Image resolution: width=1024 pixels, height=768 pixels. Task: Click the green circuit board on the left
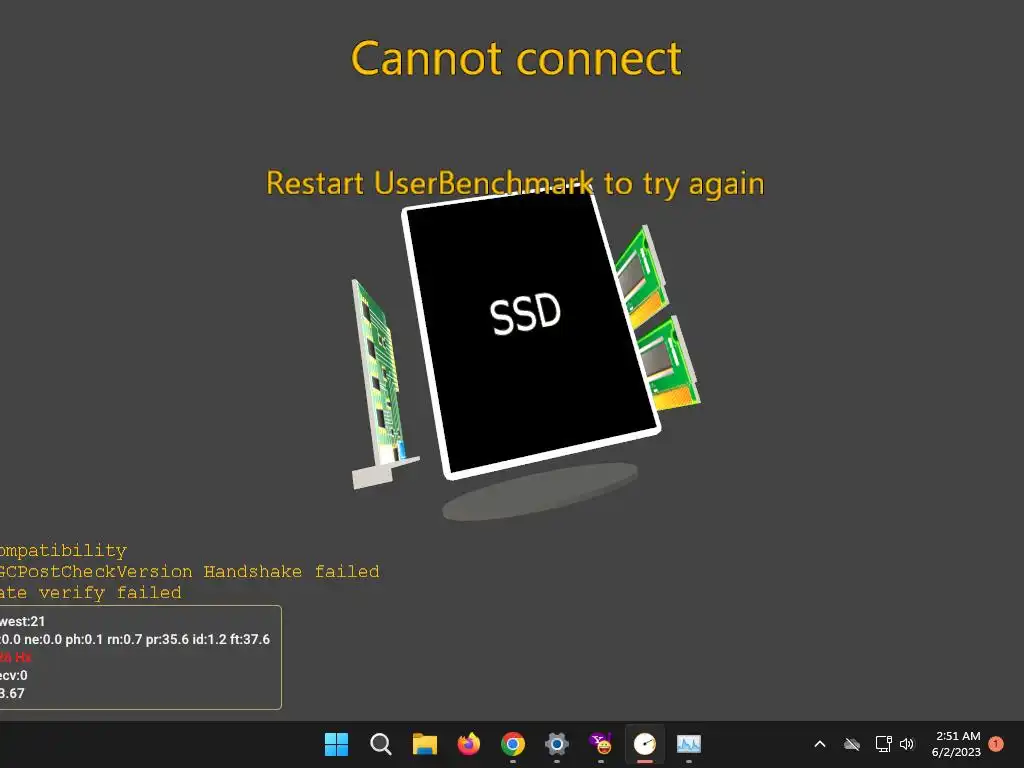[381, 384]
